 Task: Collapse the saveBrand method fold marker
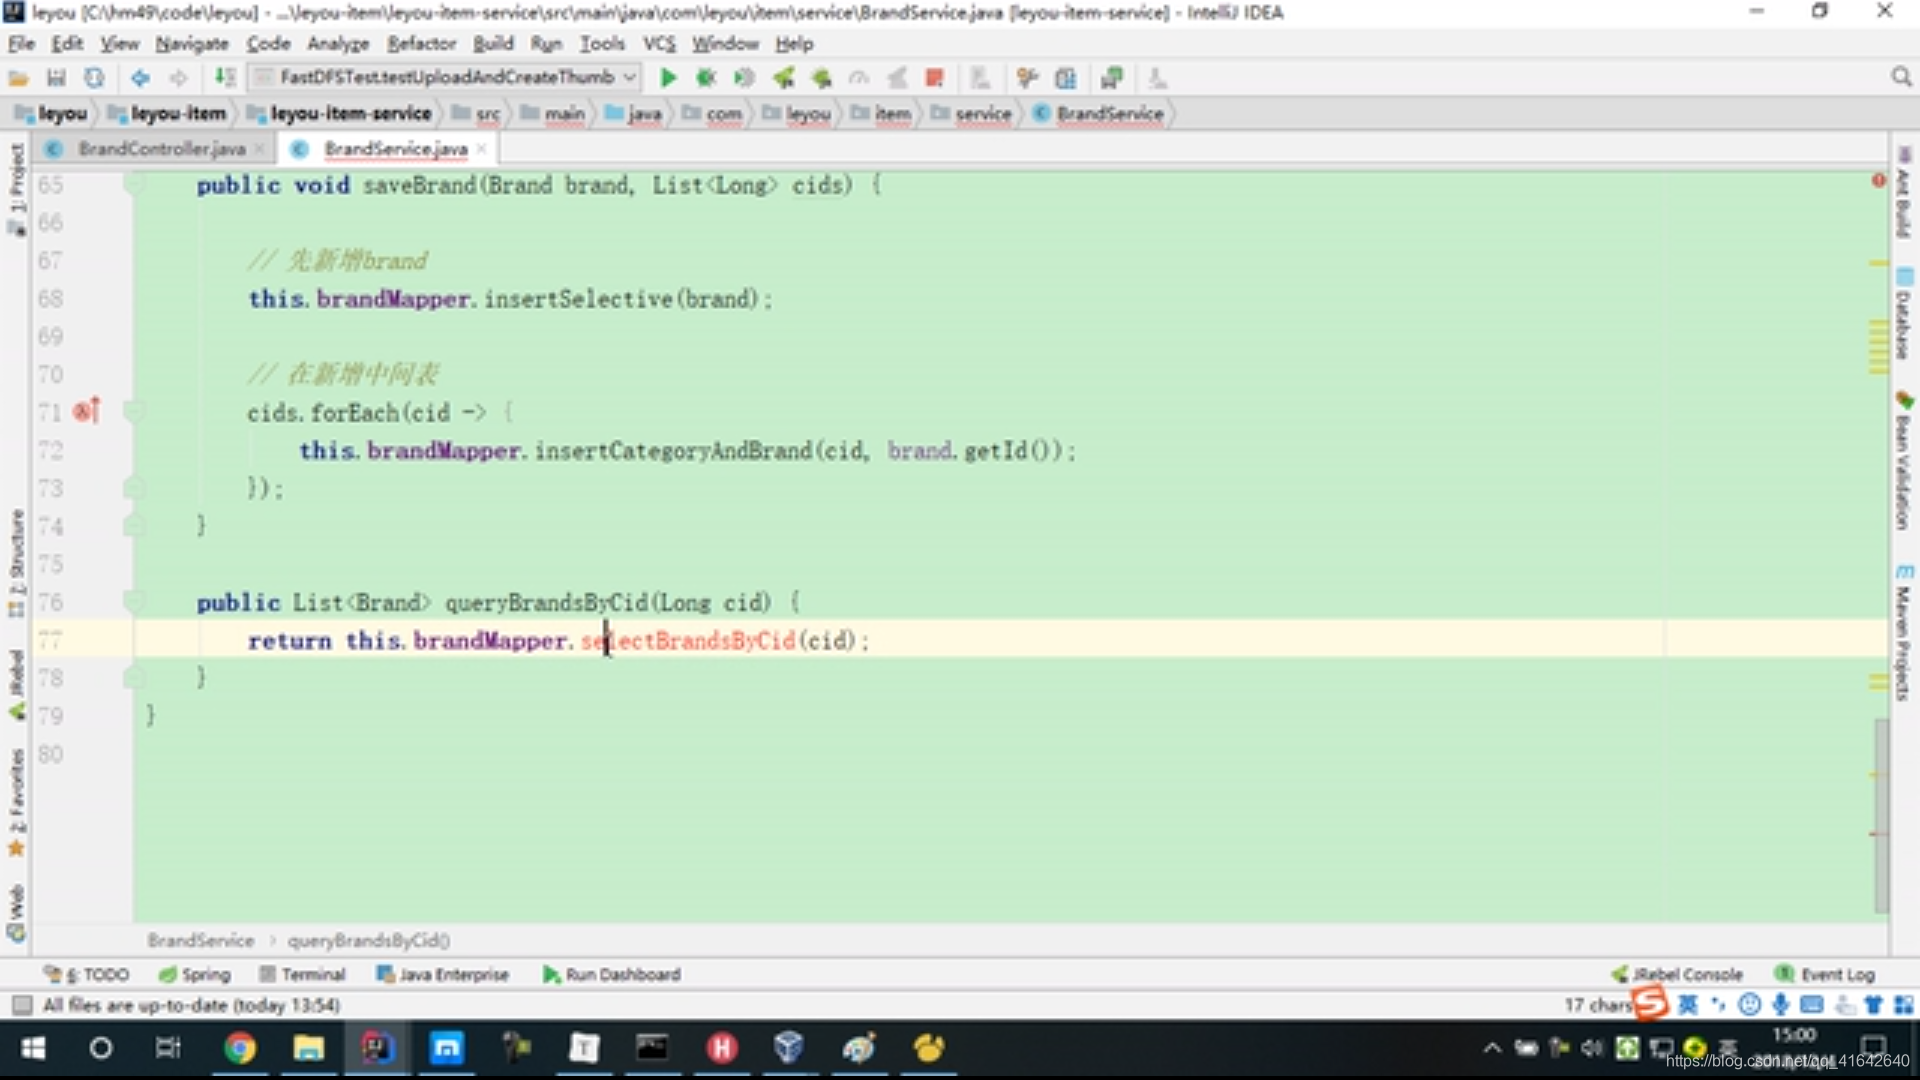(x=134, y=185)
